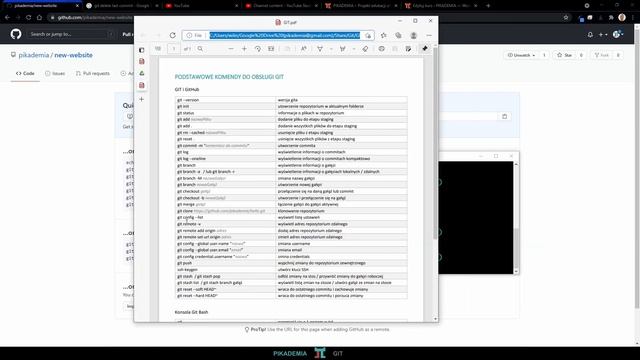This screenshot has height=360, width=640.
Task: Expand the Draw tool options arrow
Action: pyautogui.click(x=331, y=49)
